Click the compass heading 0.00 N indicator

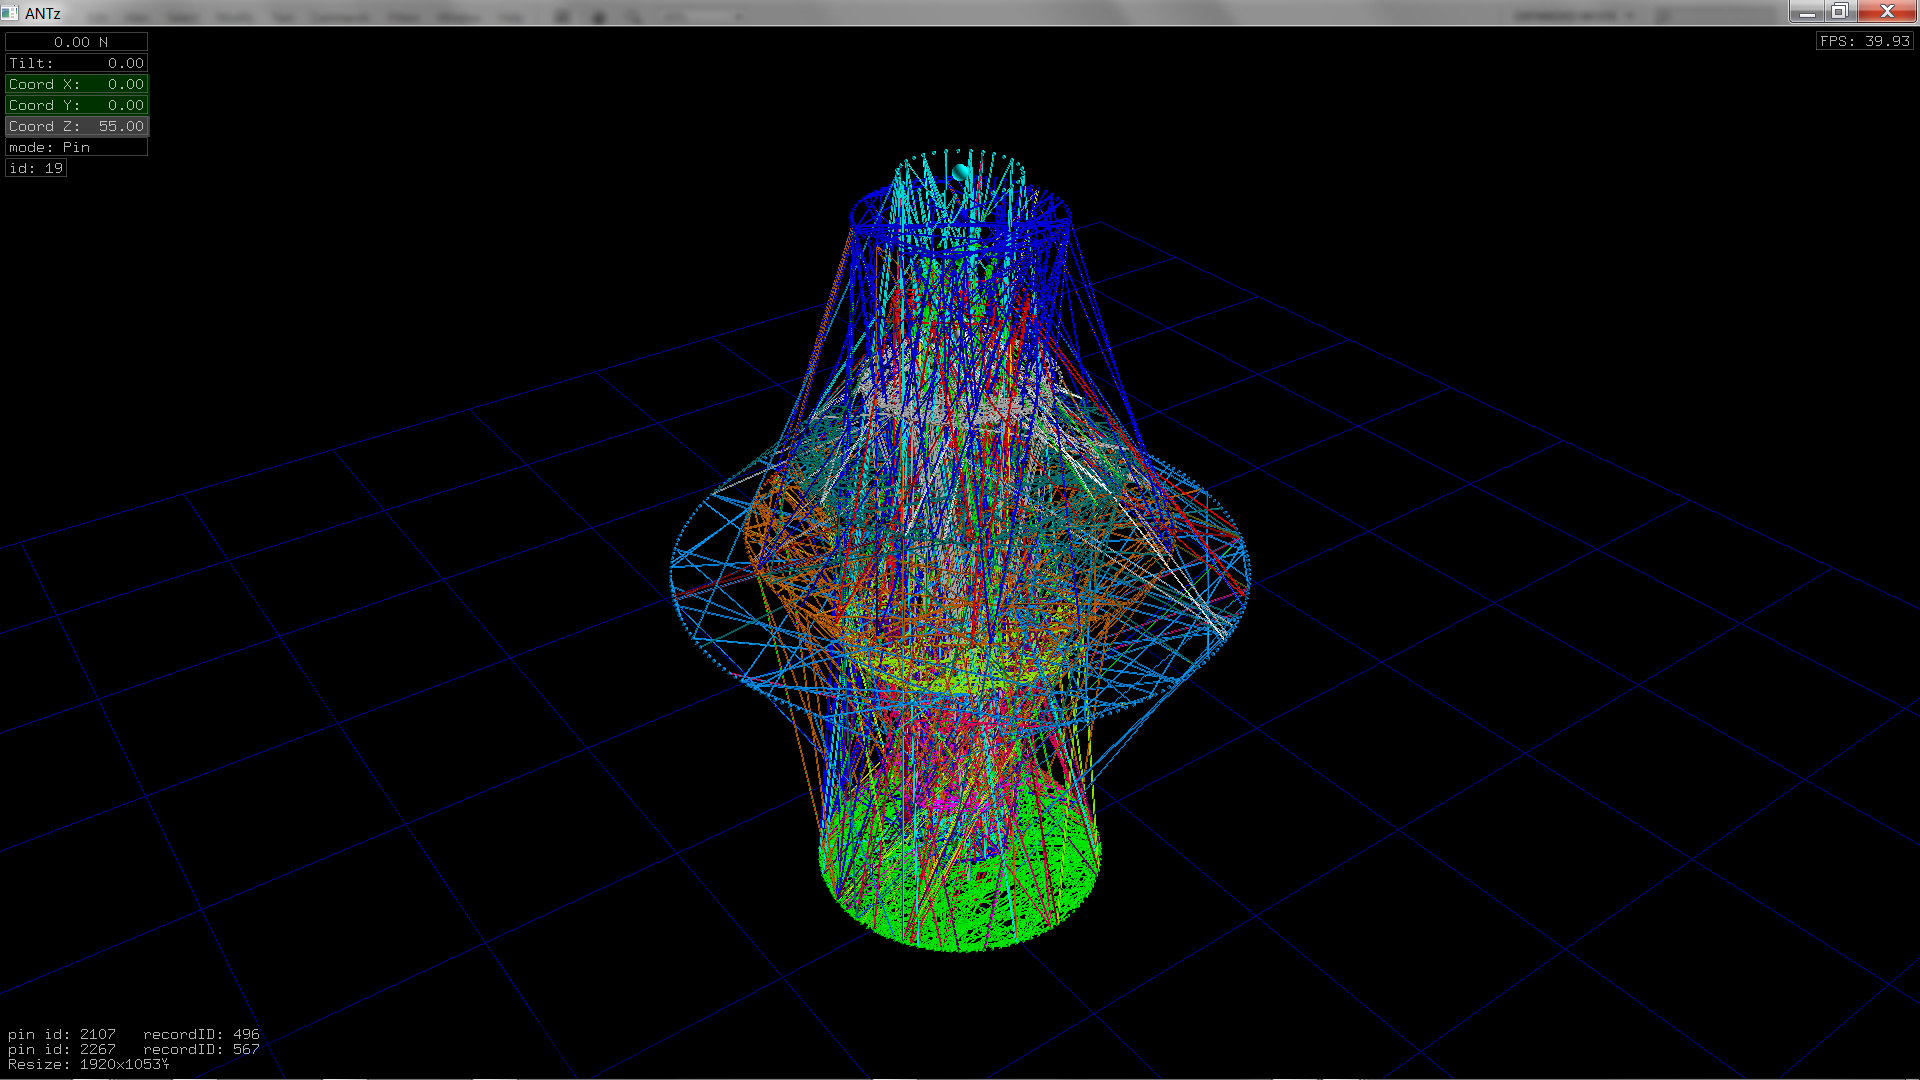point(77,42)
